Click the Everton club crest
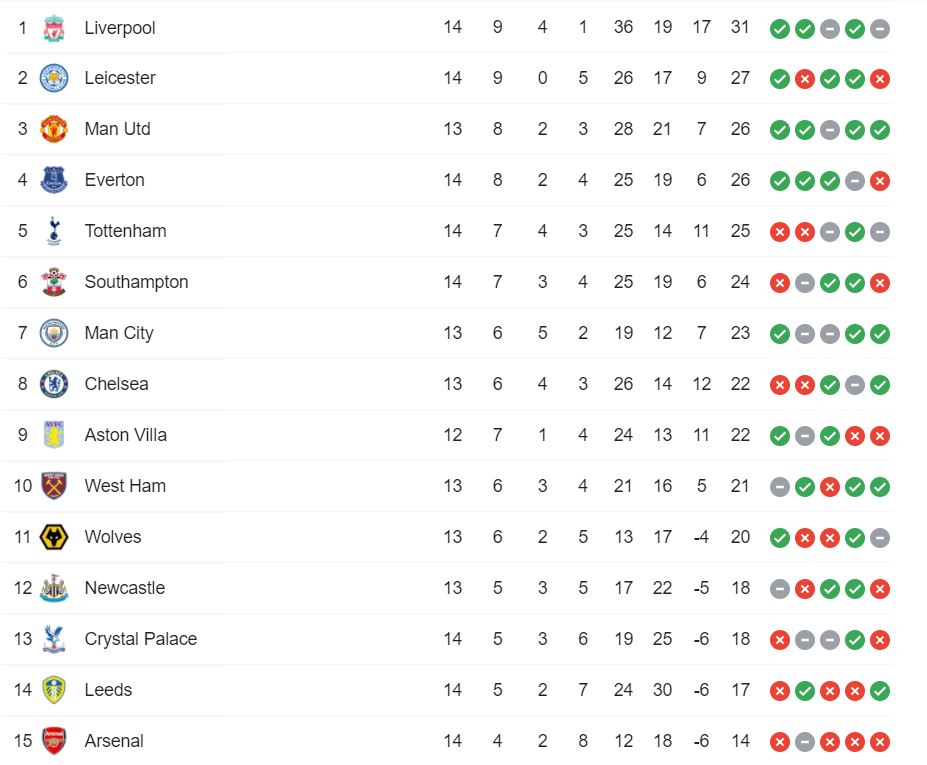The image size is (927, 765). pyautogui.click(x=54, y=180)
